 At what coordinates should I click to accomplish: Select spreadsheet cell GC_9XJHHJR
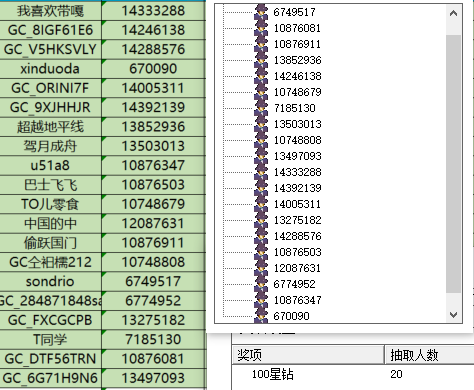[x=50, y=107]
